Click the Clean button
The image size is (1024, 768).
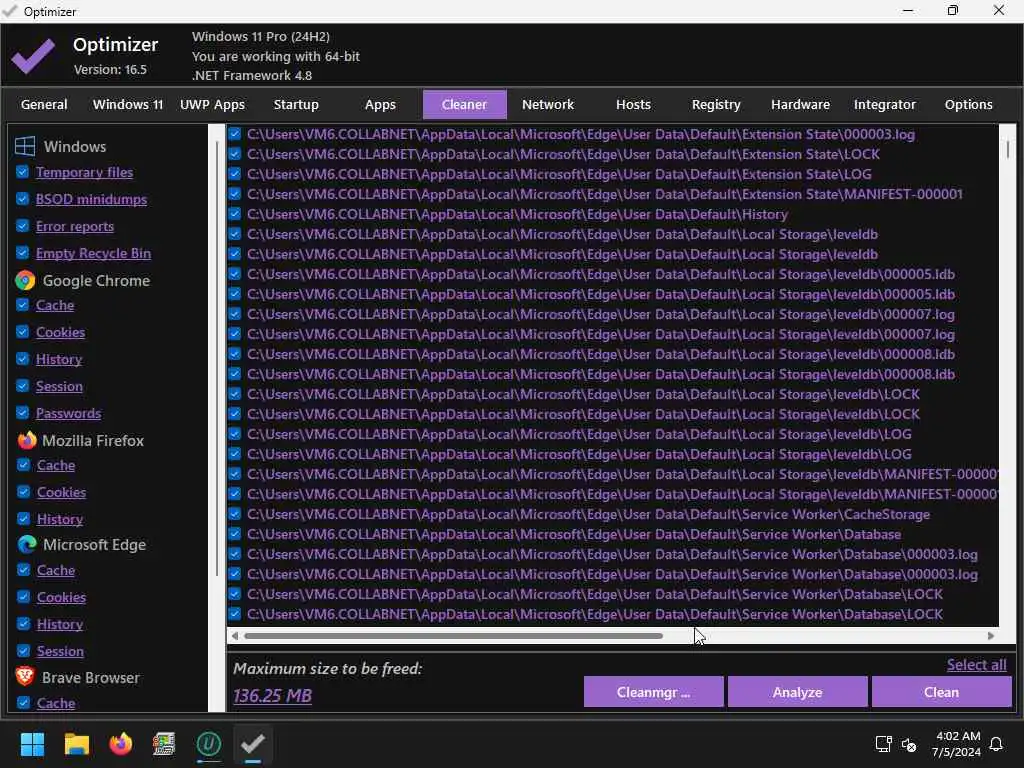941,692
